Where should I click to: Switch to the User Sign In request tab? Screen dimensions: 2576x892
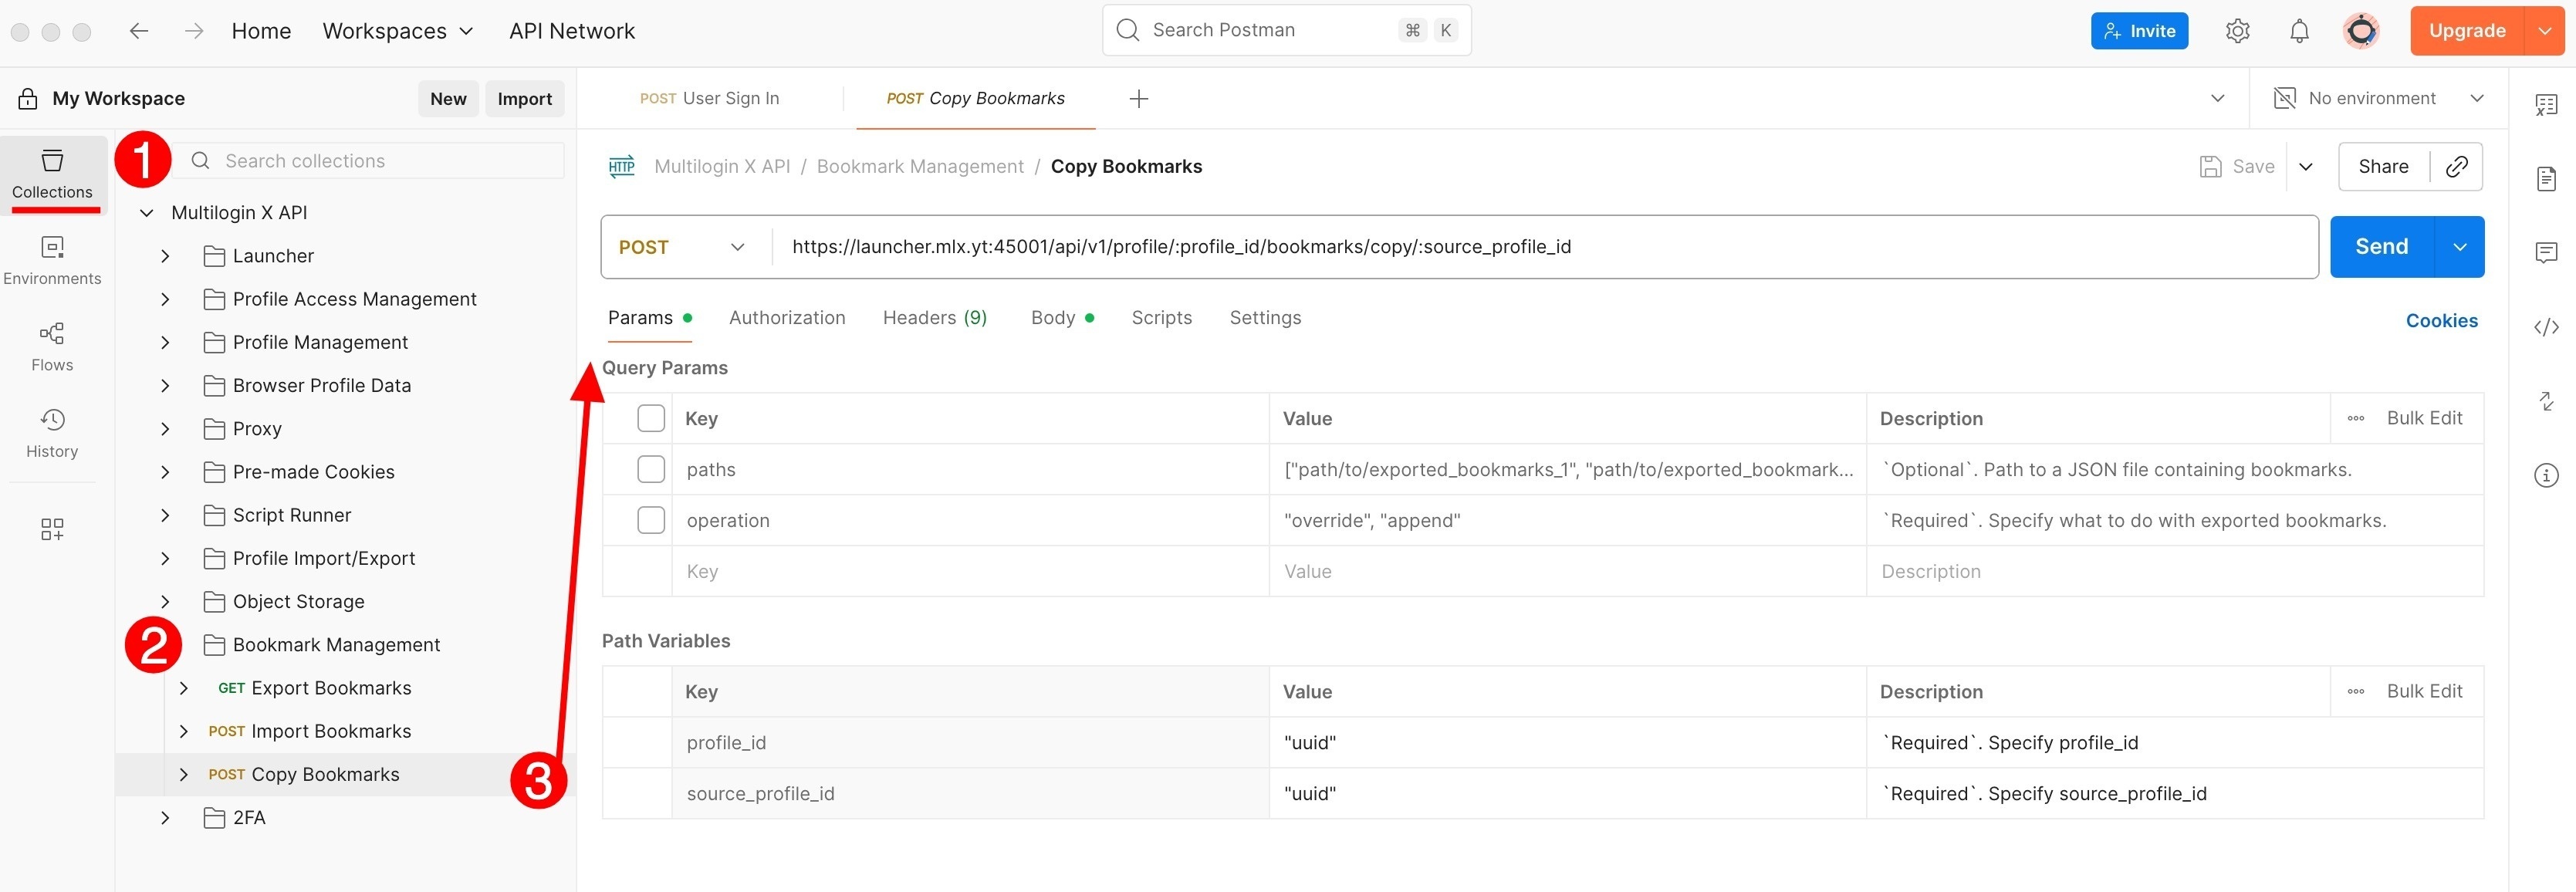point(710,98)
